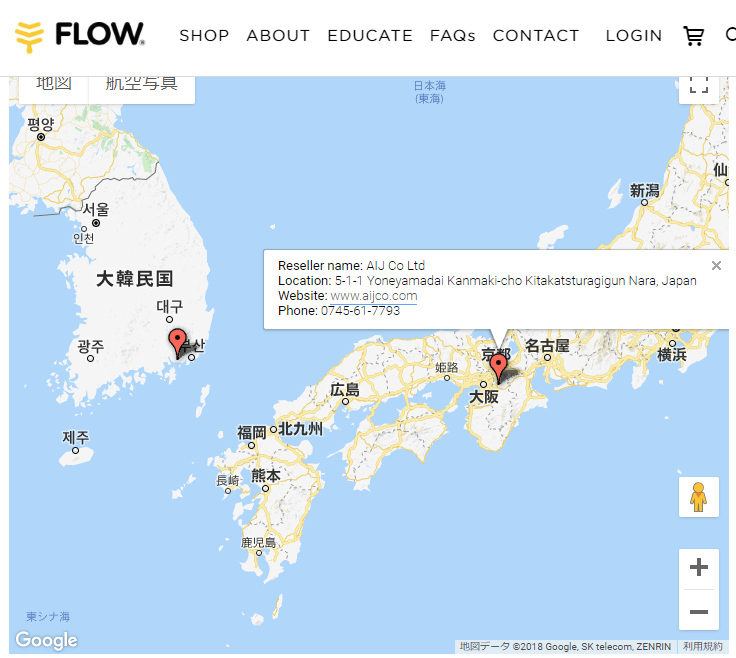Click the 北九州 city label
Screen dimensions: 736x658
[x=300, y=428]
